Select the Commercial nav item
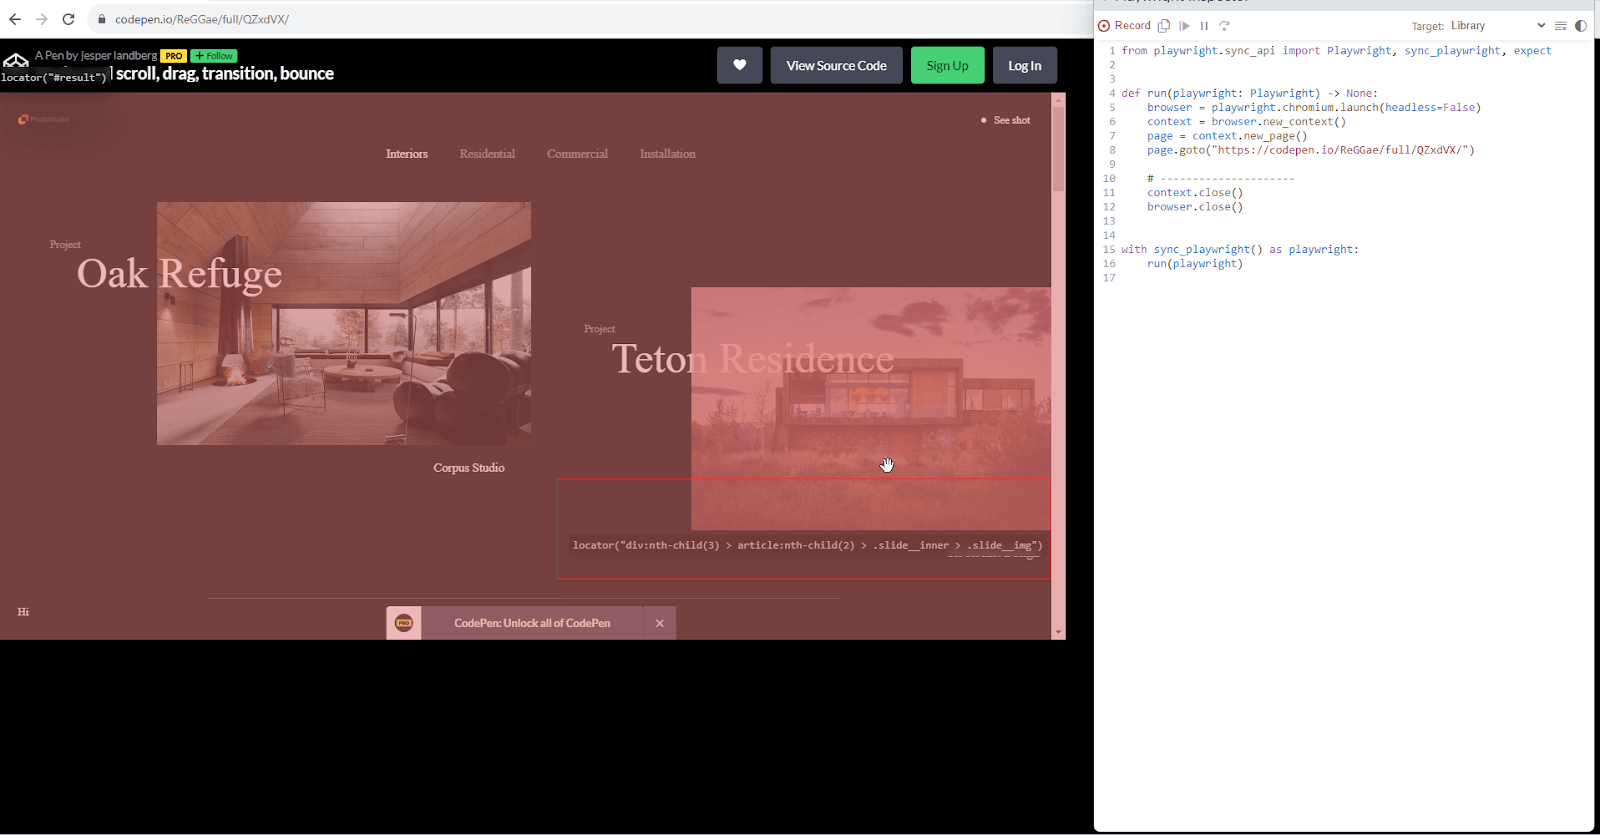The width and height of the screenshot is (1600, 835). point(577,154)
